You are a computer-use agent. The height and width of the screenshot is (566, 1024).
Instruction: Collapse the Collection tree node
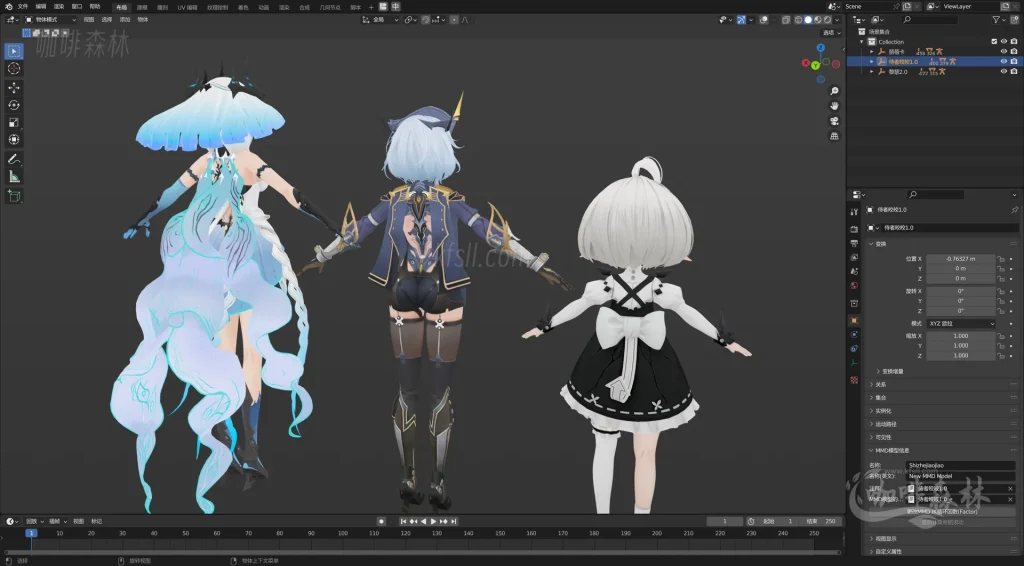[x=862, y=41]
